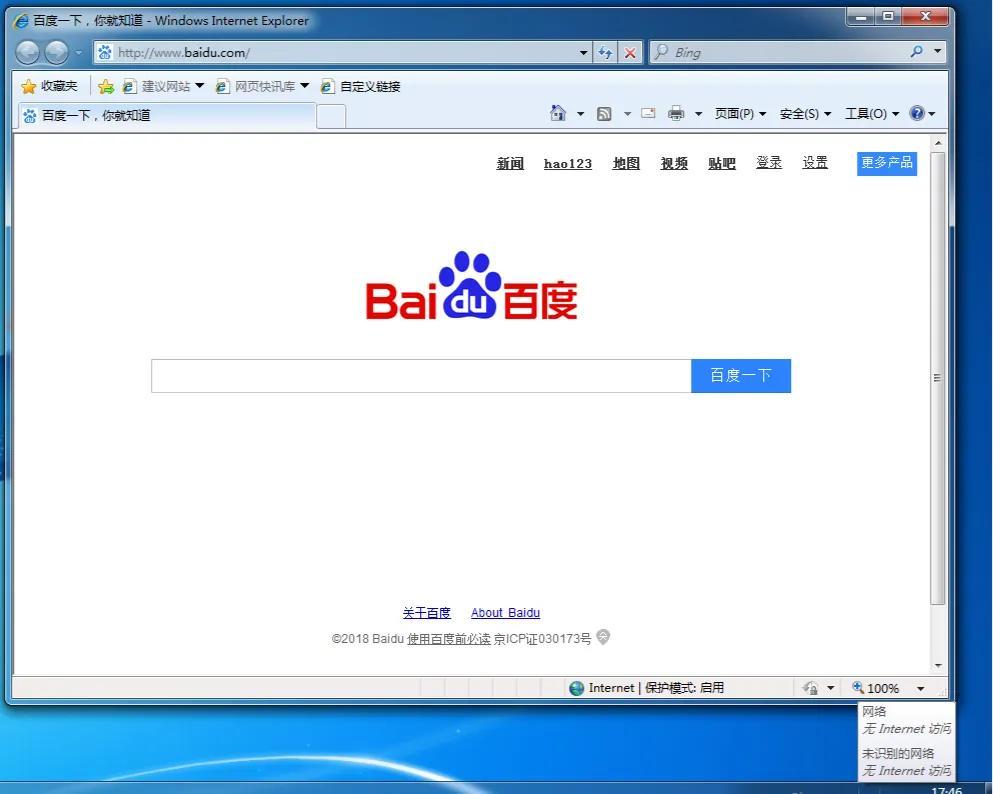Expand the feeds dropdown arrow

coord(627,114)
